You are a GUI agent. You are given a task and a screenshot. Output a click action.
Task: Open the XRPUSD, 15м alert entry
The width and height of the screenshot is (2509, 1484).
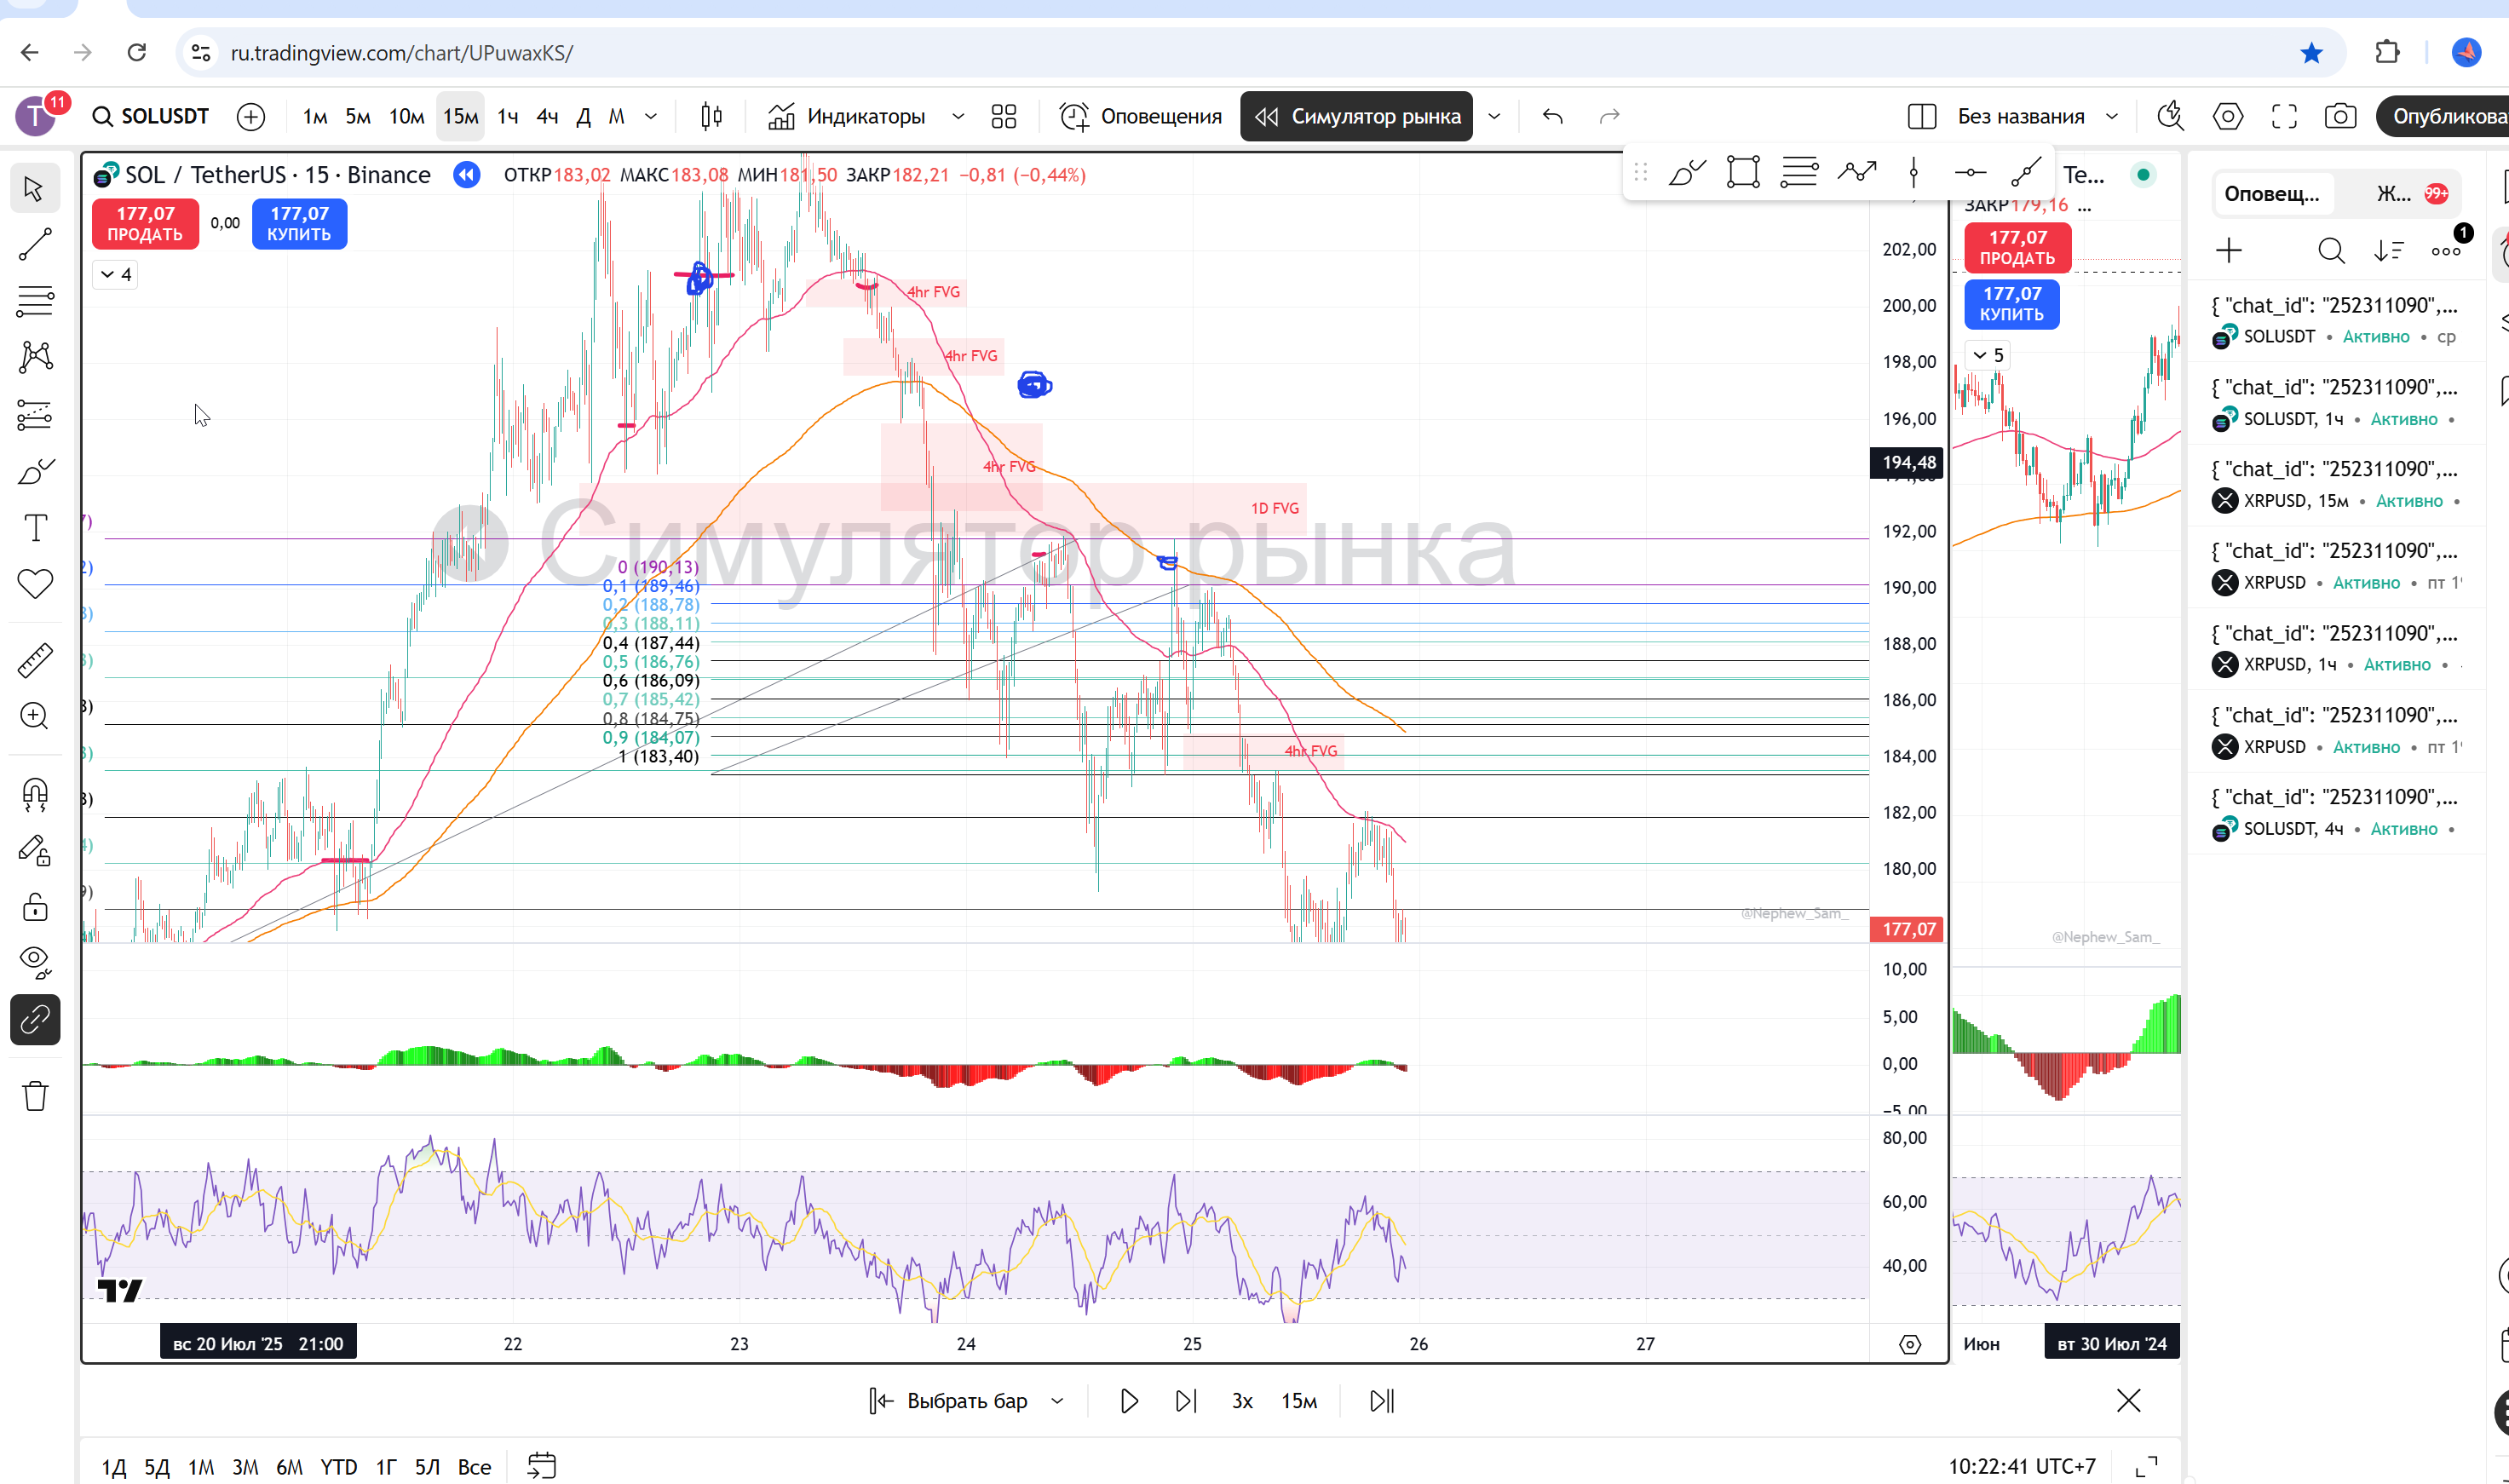2336,485
